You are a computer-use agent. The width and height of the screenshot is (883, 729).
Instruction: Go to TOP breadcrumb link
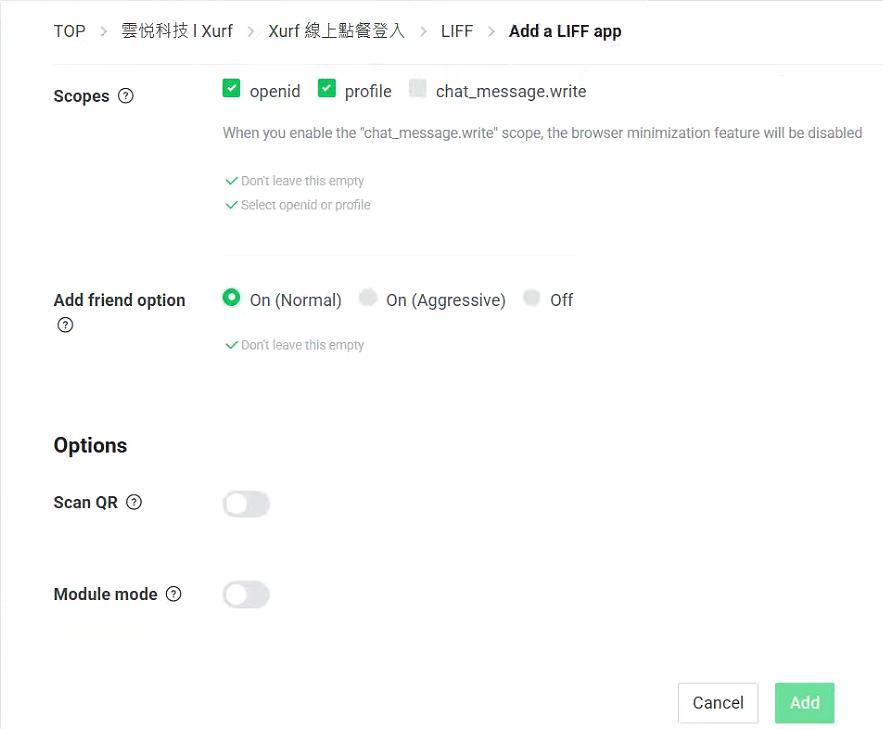pyautogui.click(x=69, y=31)
